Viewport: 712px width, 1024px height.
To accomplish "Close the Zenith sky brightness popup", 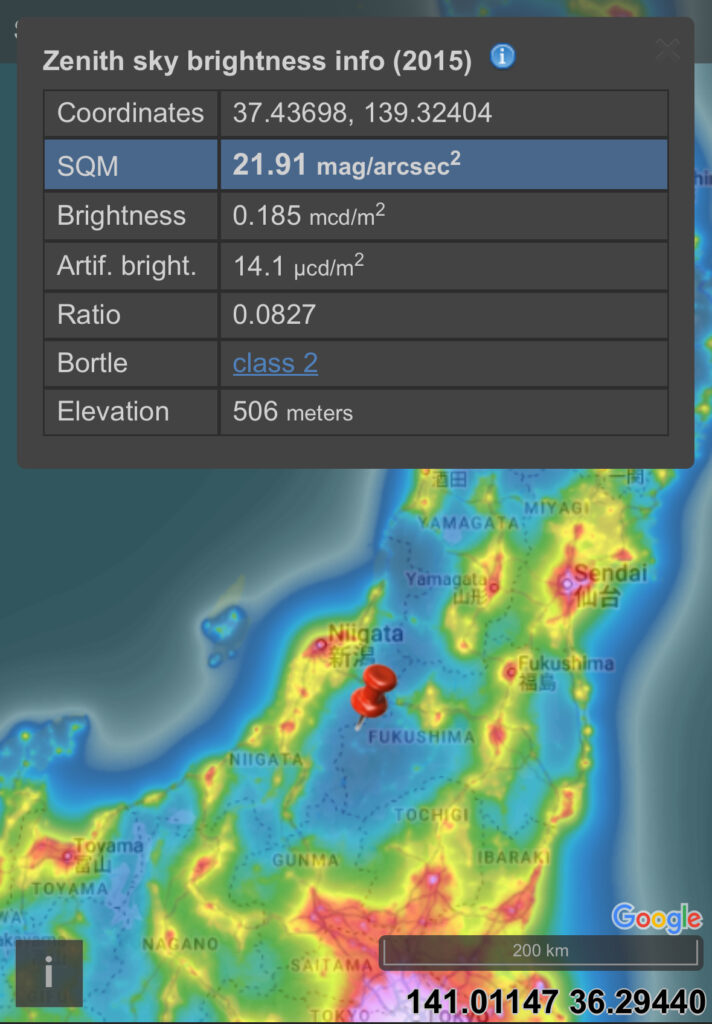I will tap(667, 49).
